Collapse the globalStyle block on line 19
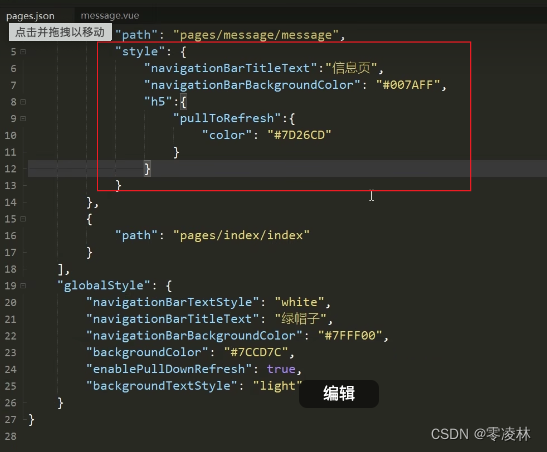547x452 pixels. point(23,286)
